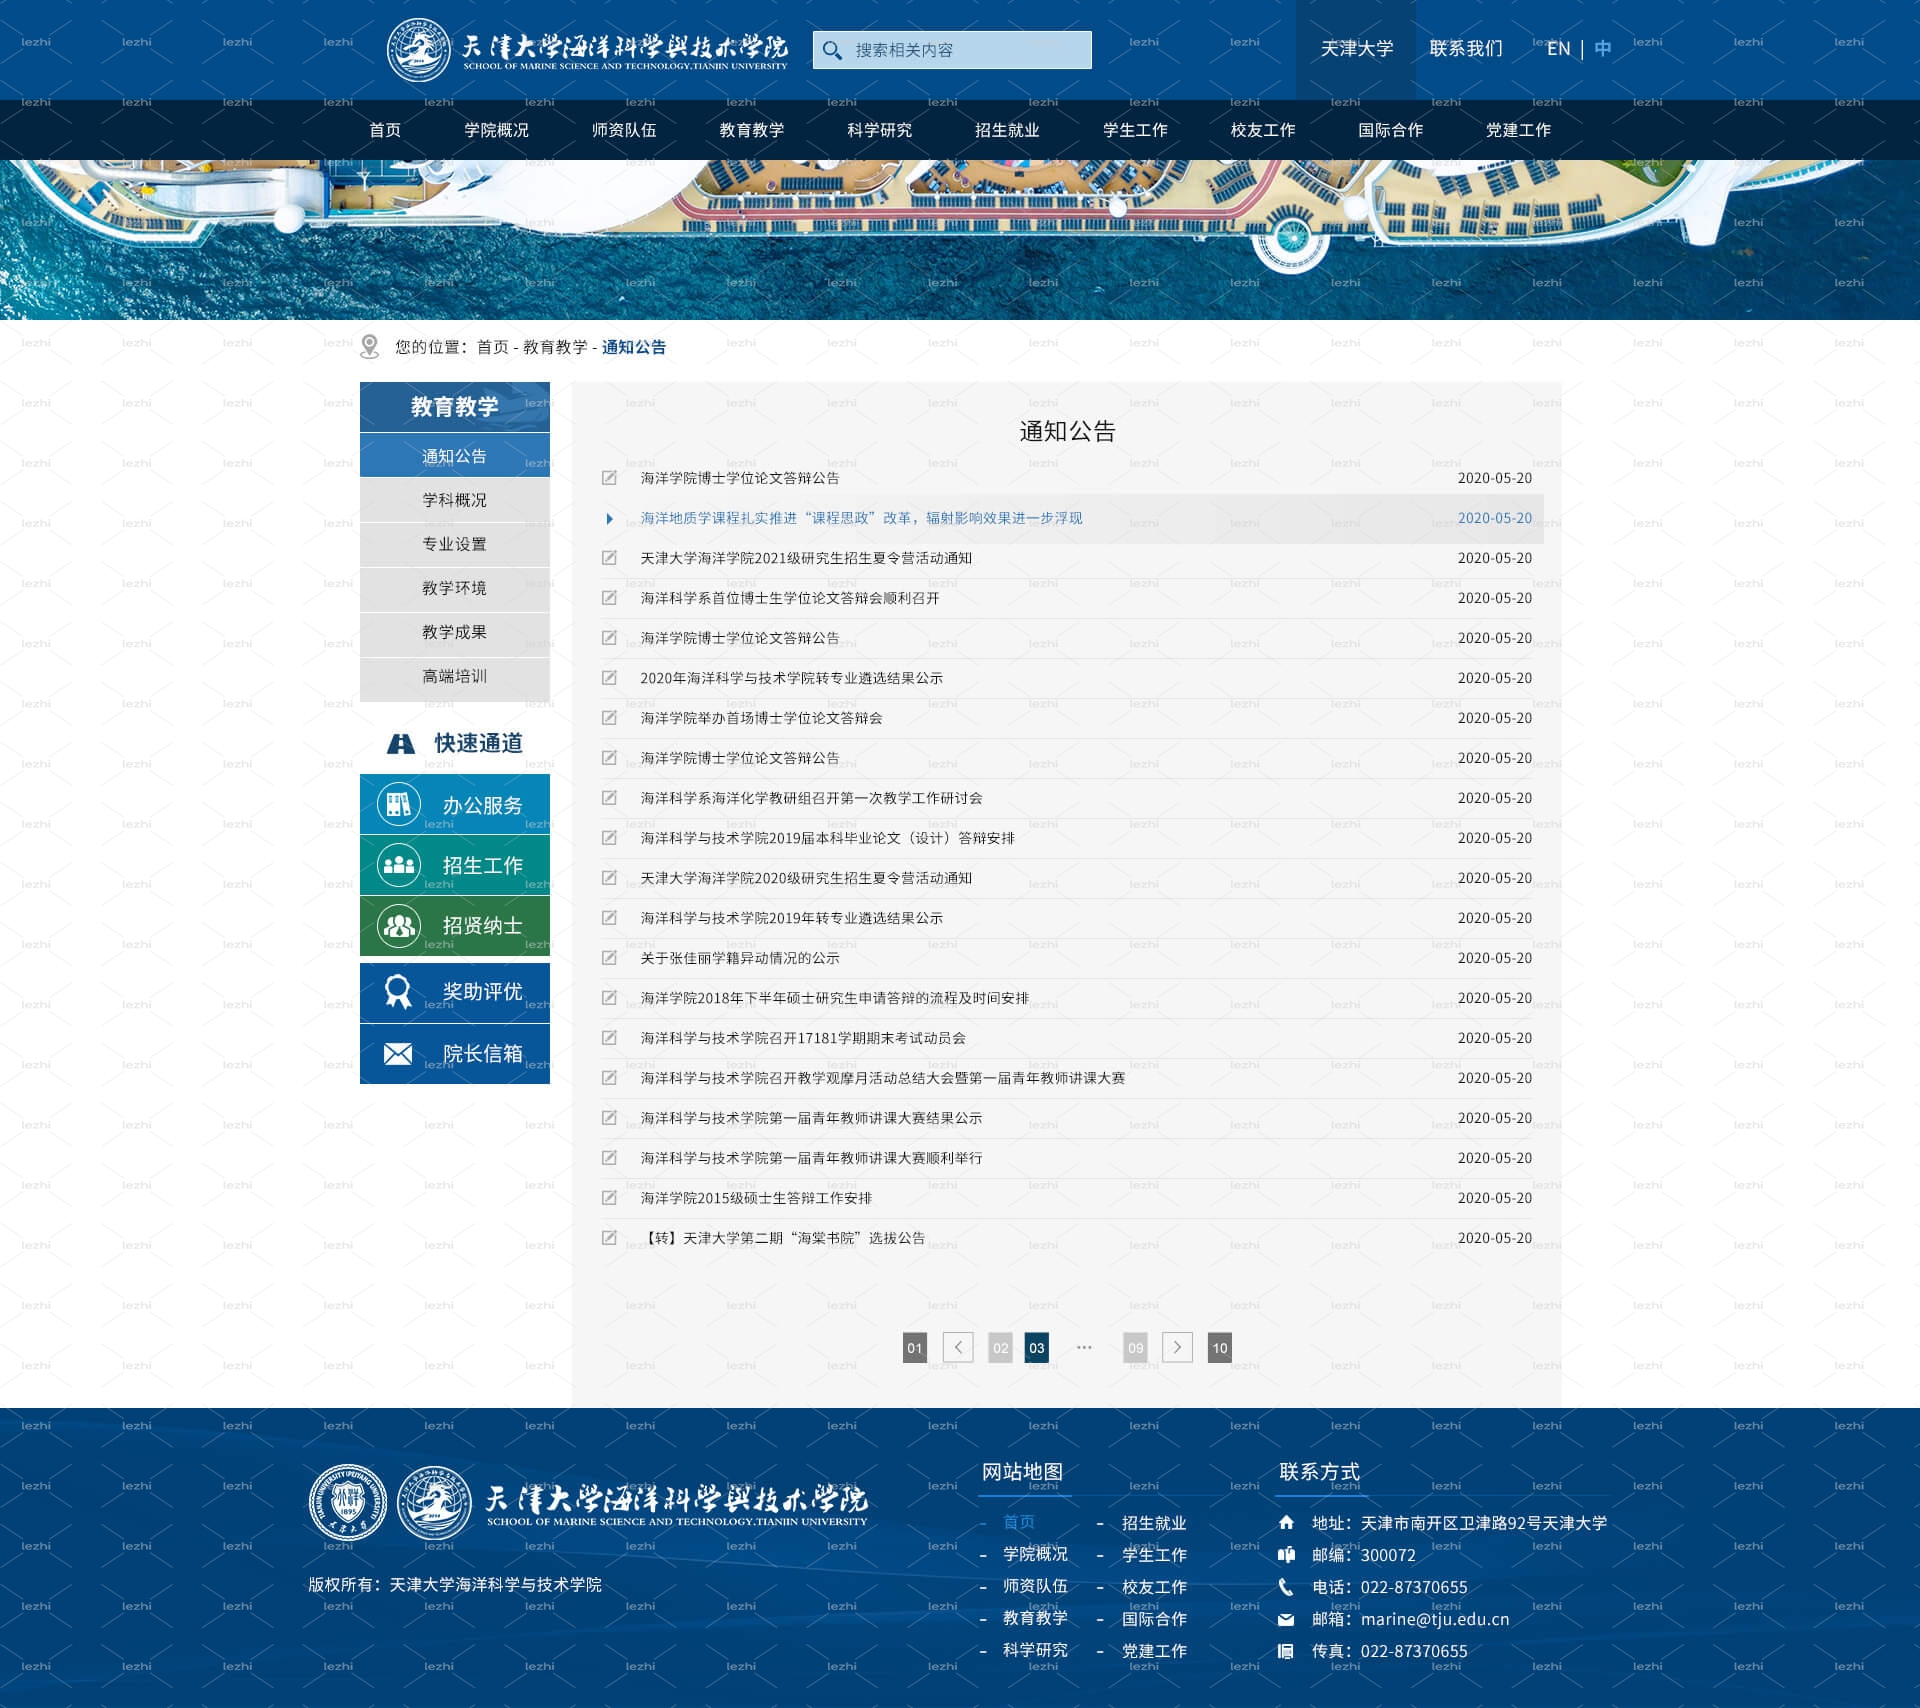Switch language to 中

coord(1603,48)
